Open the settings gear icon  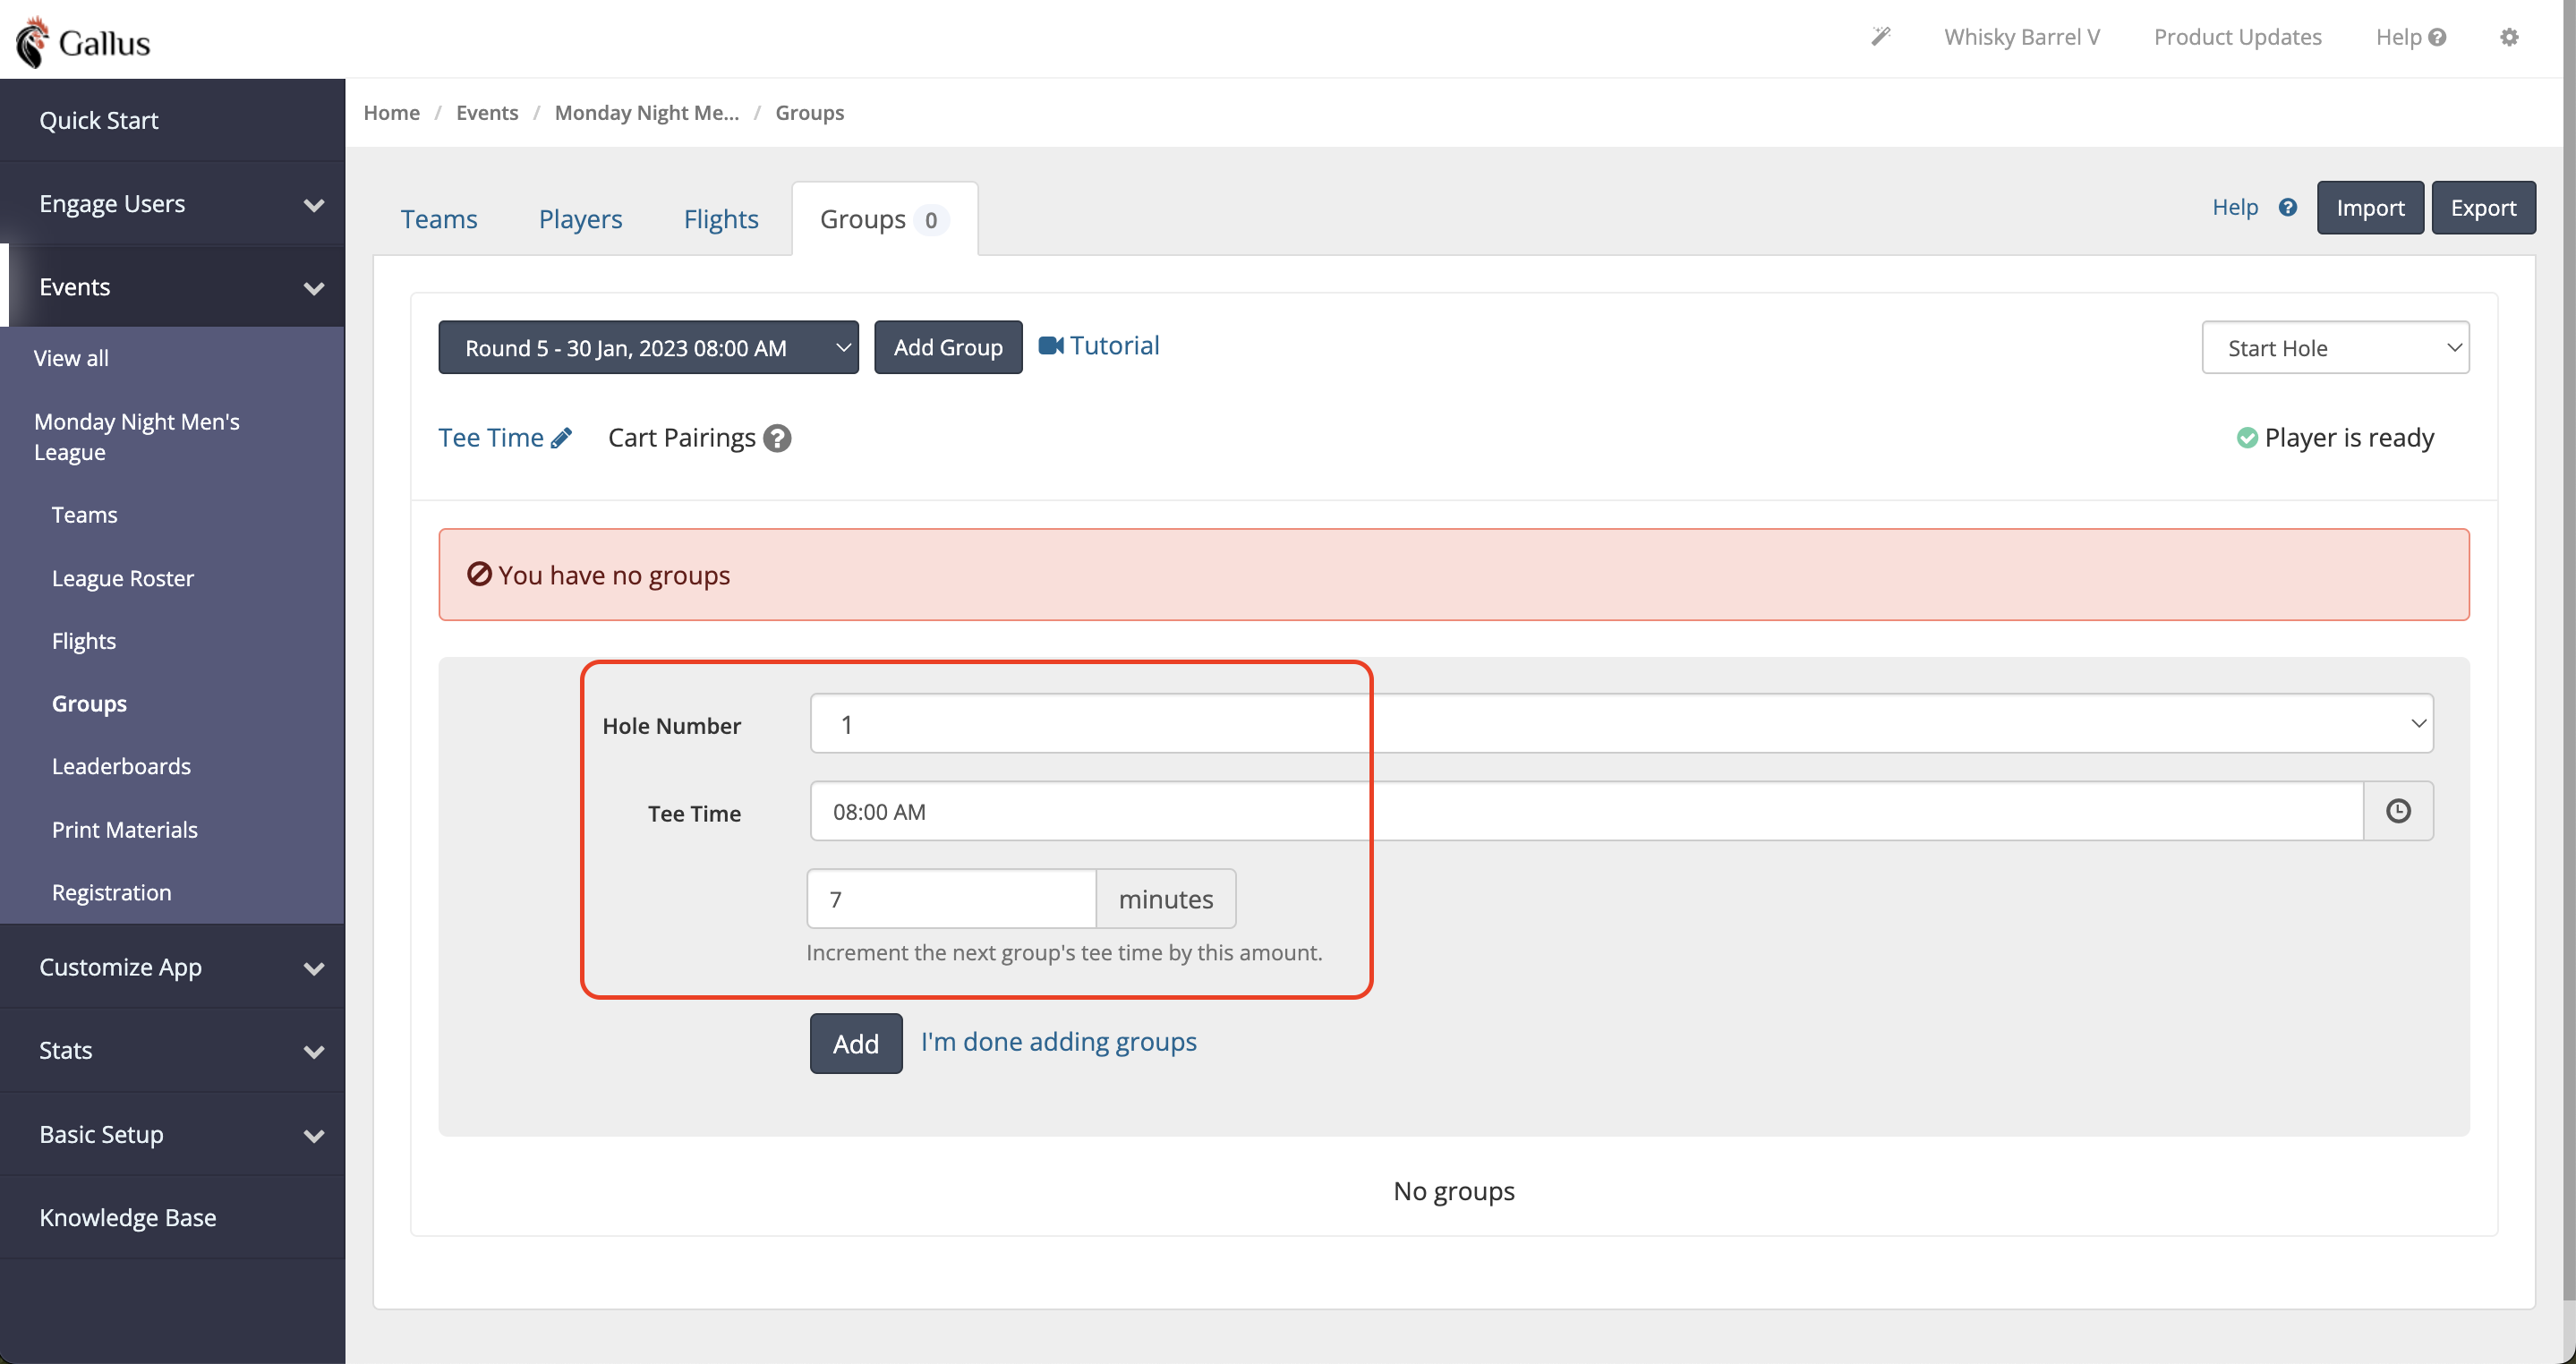click(2509, 37)
